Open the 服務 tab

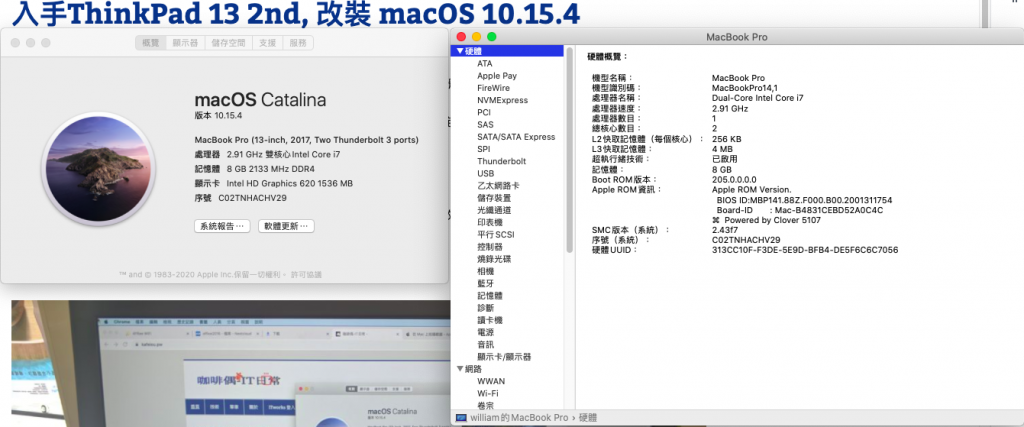298,43
